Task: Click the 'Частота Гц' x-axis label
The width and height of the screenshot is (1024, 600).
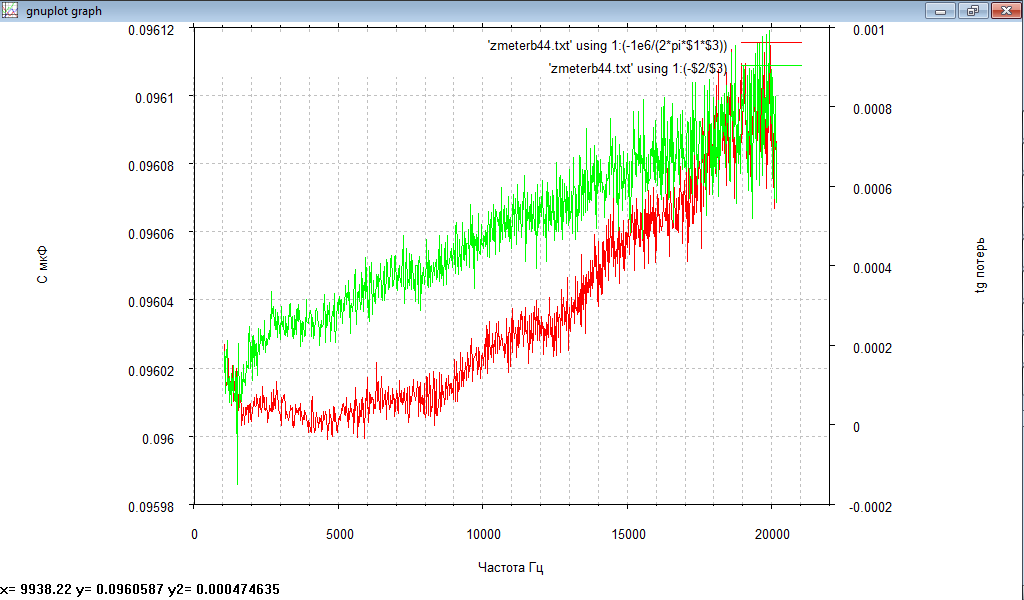Action: [511, 567]
